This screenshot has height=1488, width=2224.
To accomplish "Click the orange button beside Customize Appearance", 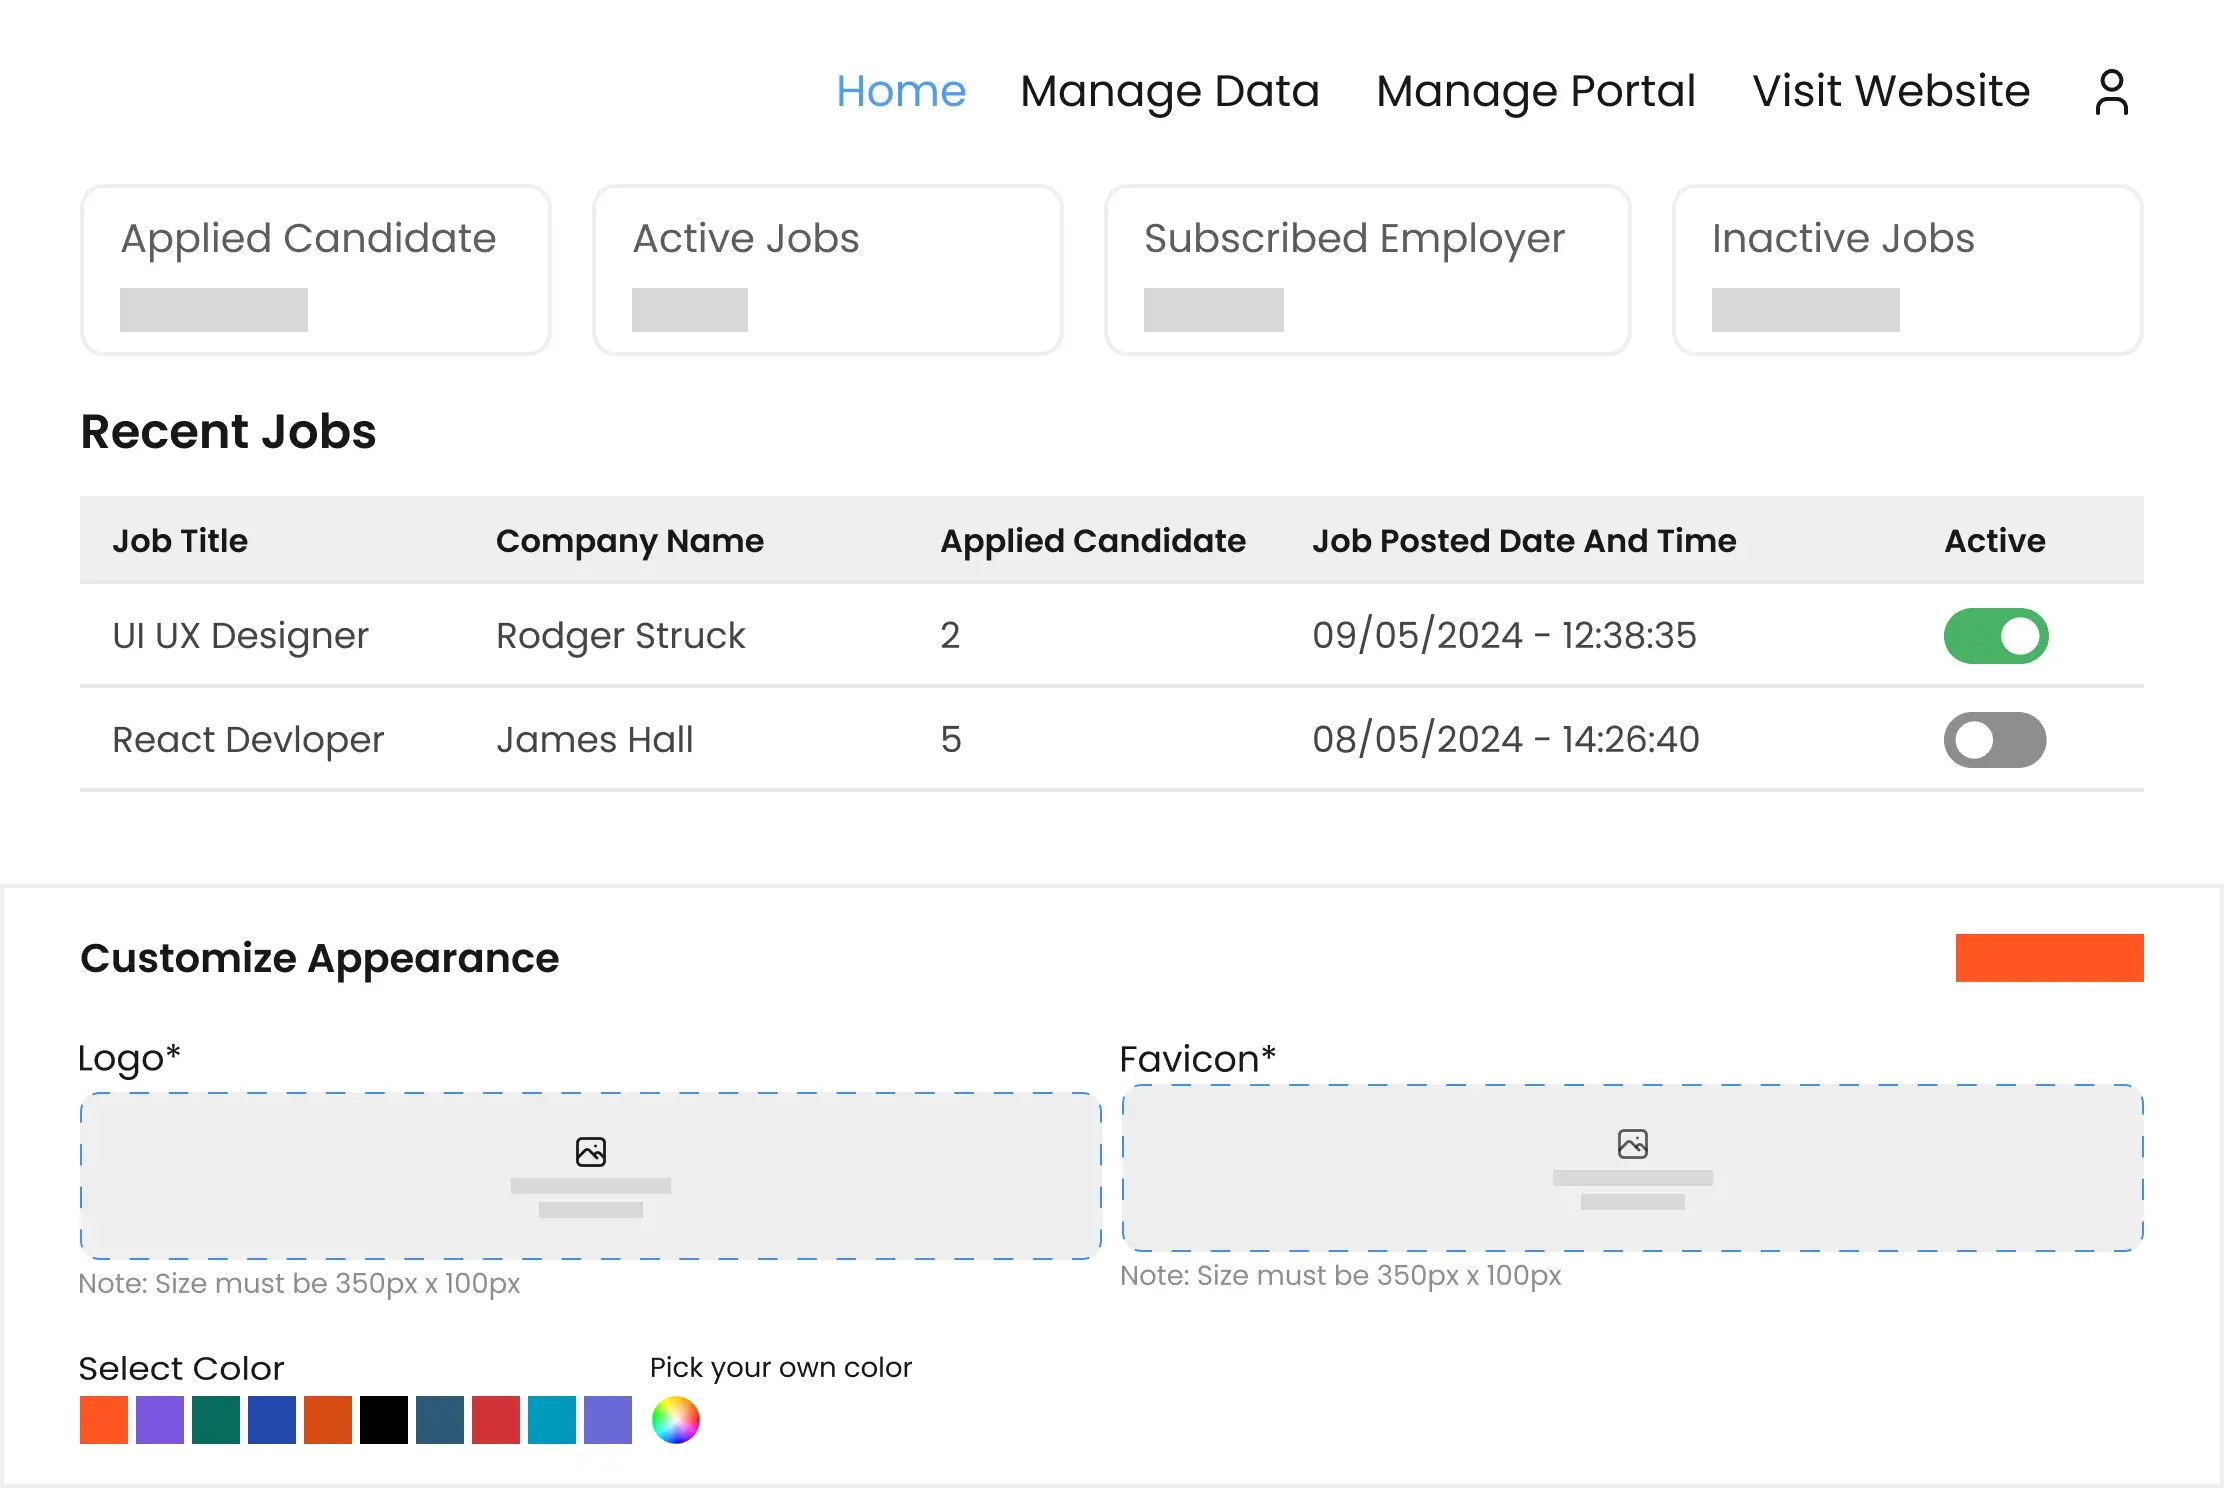I will click(2050, 958).
